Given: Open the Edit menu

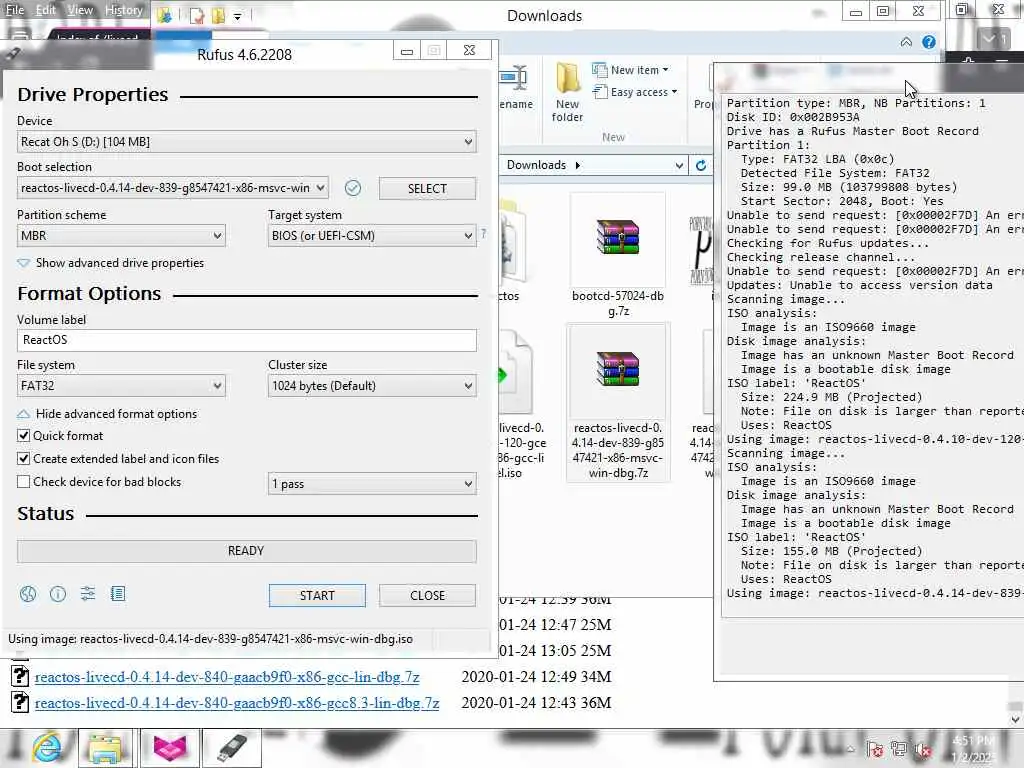Looking at the screenshot, I should pyautogui.click(x=46, y=10).
